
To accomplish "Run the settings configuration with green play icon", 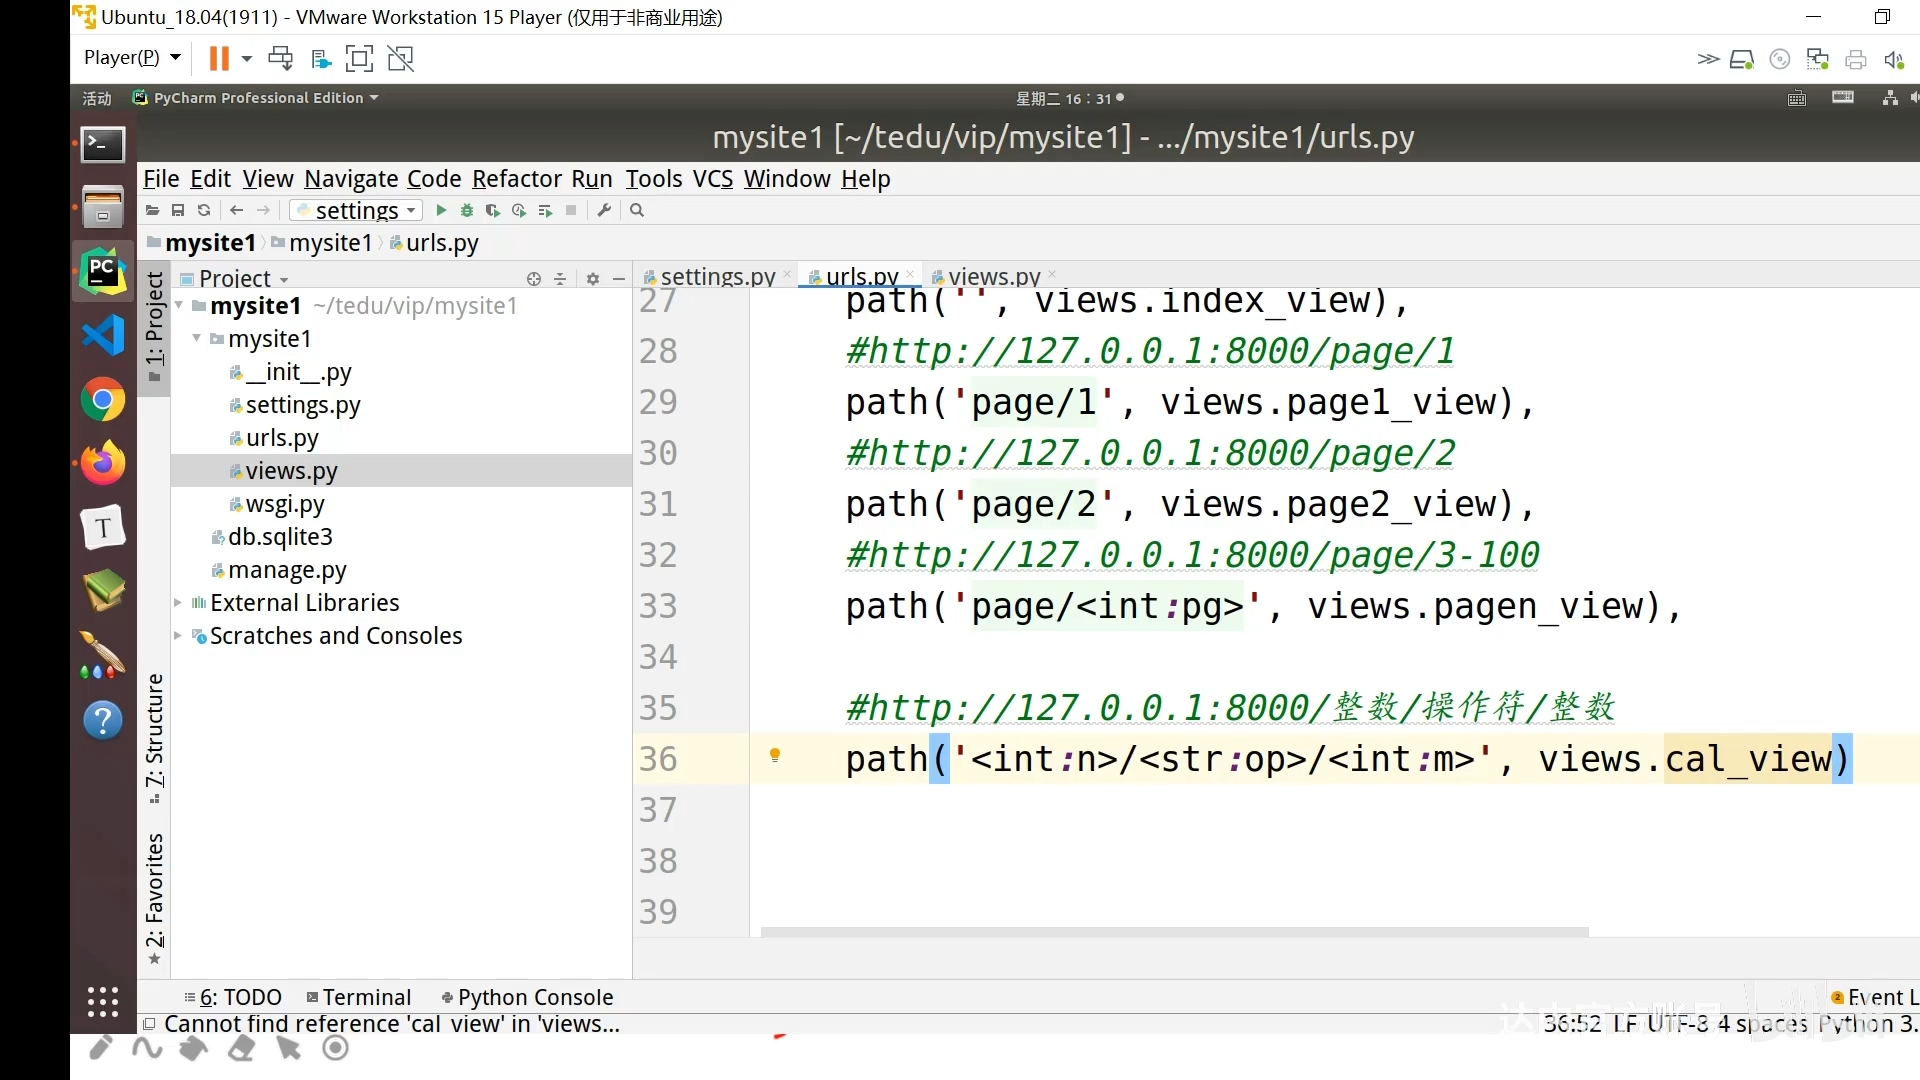I will (x=441, y=210).
